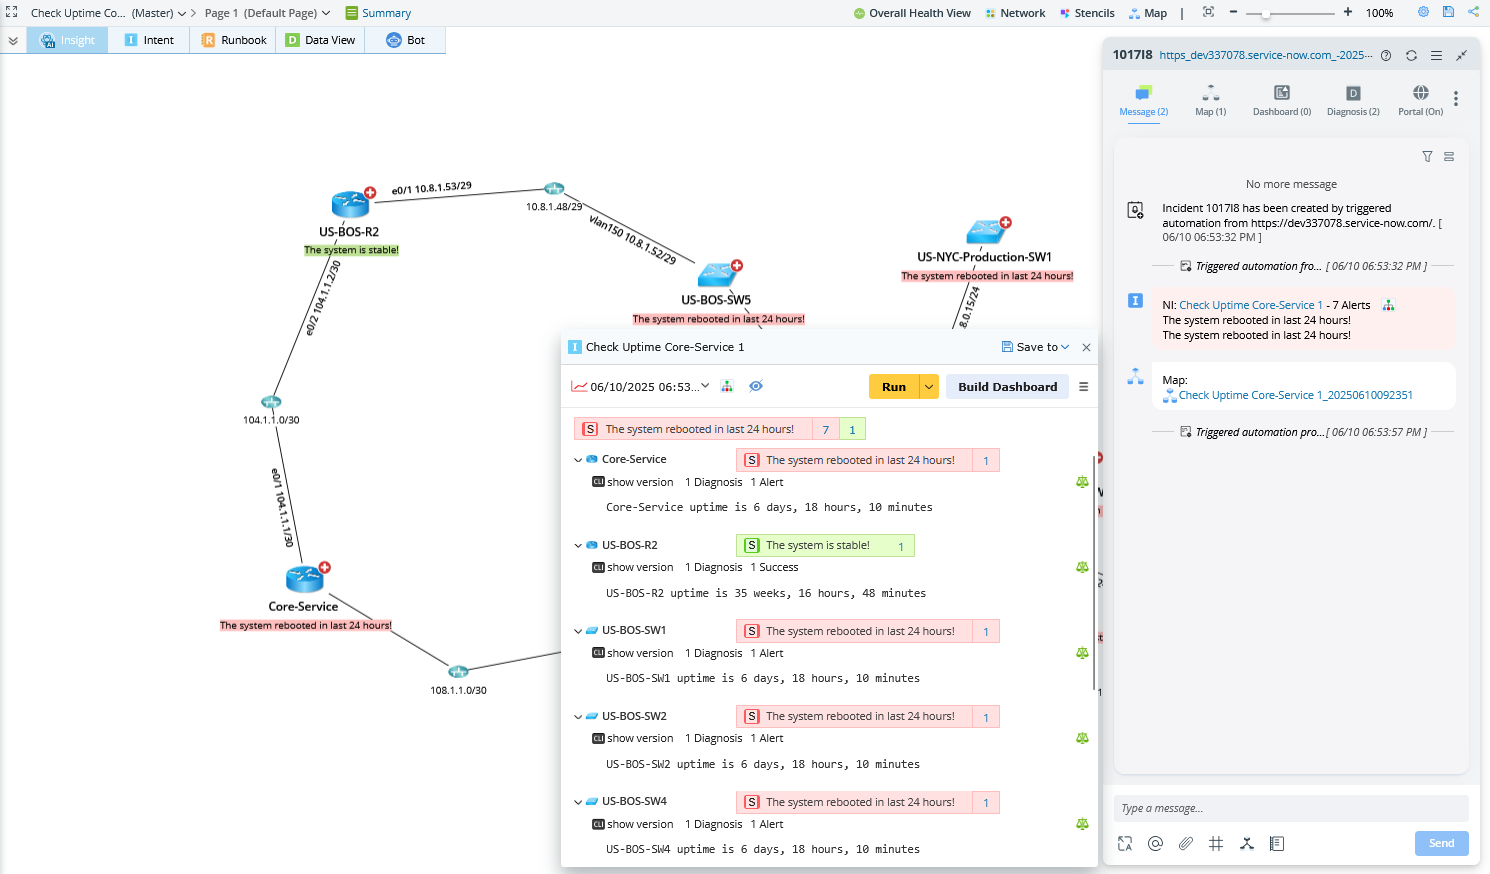Image resolution: width=1490 pixels, height=874 pixels.
Task: Toggle the eye visibility icon in the intent popup
Action: pyautogui.click(x=756, y=386)
